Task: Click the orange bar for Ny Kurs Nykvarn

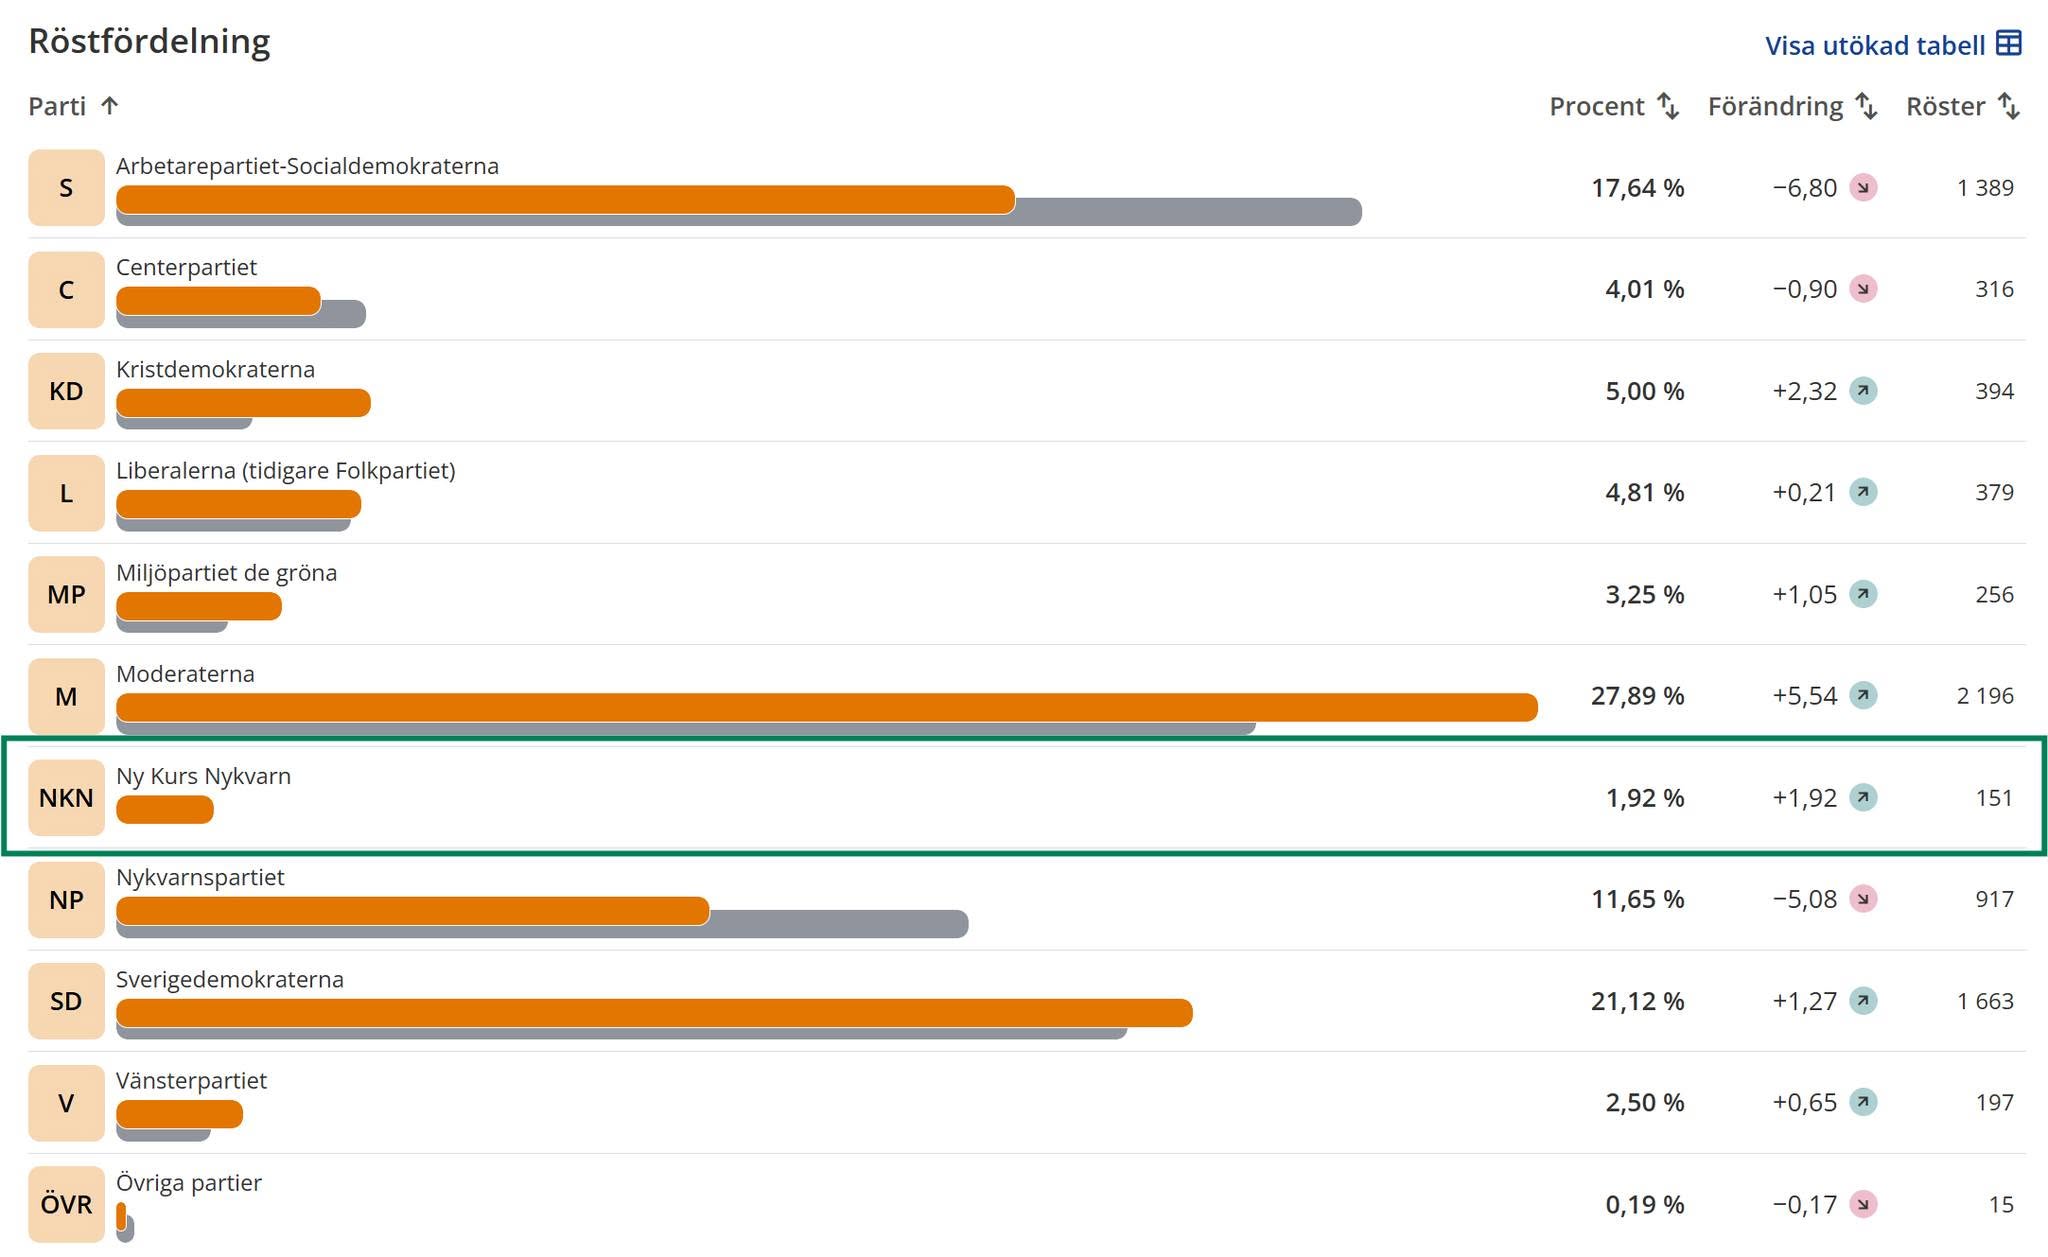Action: pos(165,810)
